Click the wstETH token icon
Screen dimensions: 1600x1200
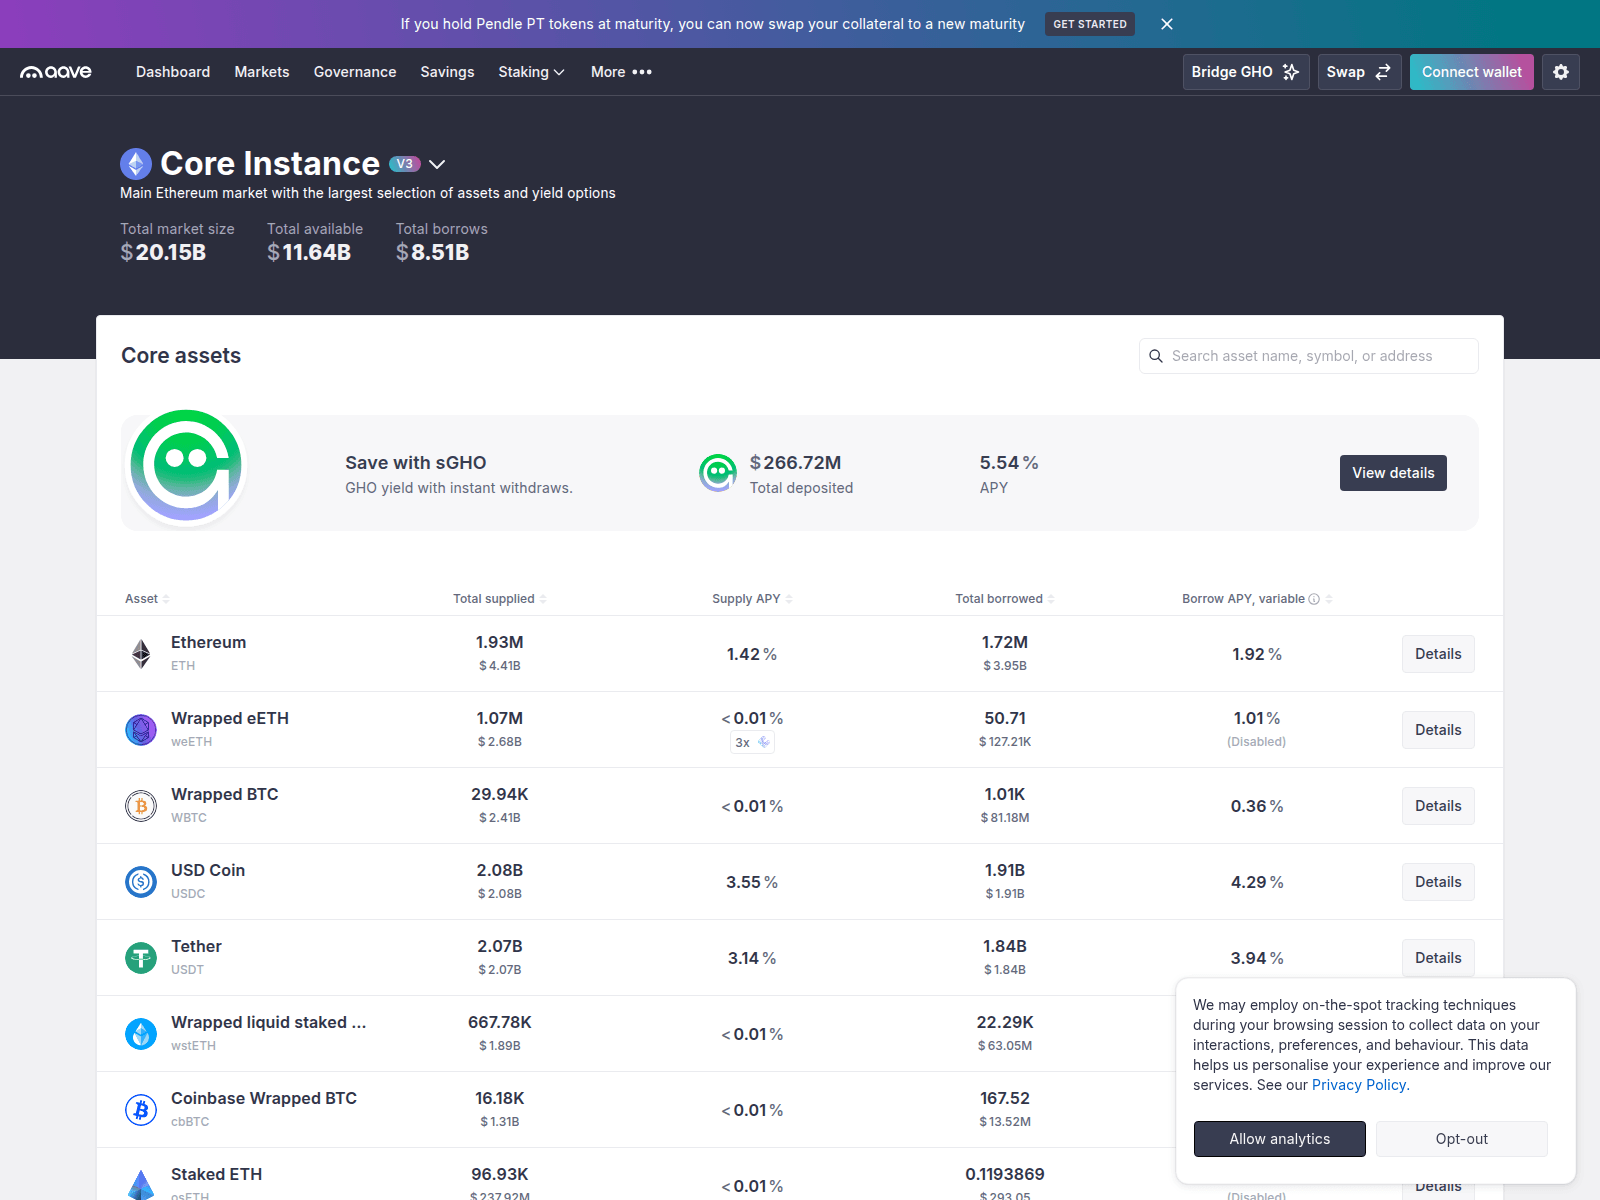coord(141,1034)
